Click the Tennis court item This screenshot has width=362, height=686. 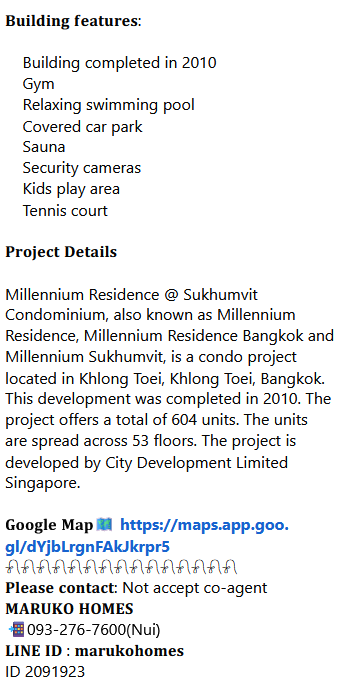(65, 211)
